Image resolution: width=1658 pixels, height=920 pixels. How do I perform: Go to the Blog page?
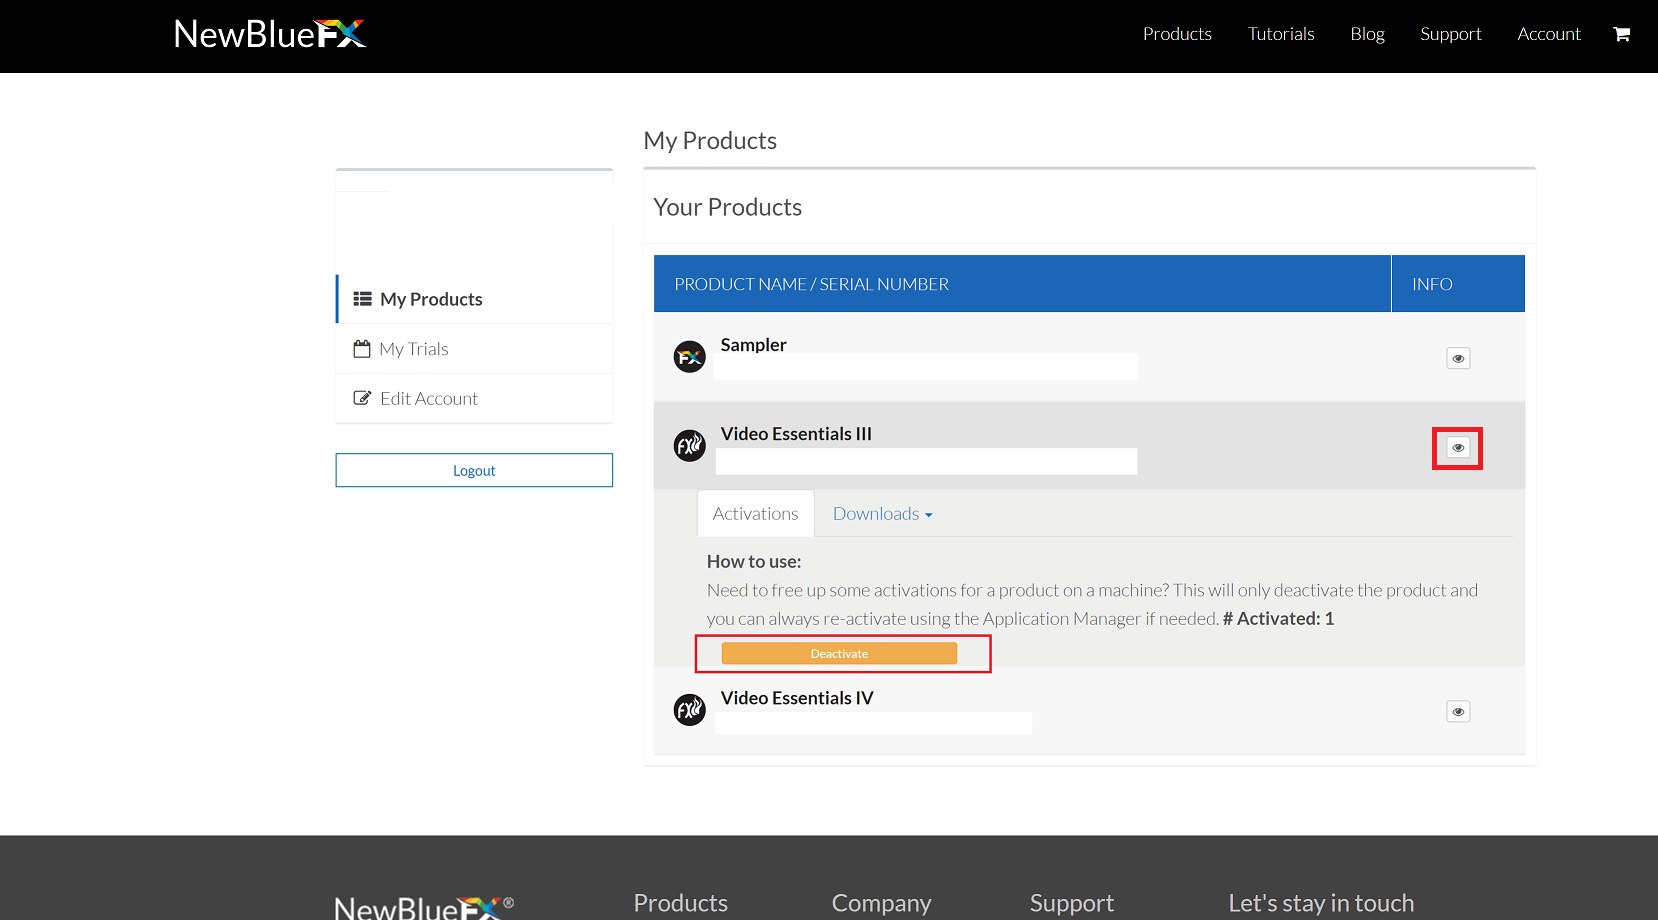(1367, 34)
